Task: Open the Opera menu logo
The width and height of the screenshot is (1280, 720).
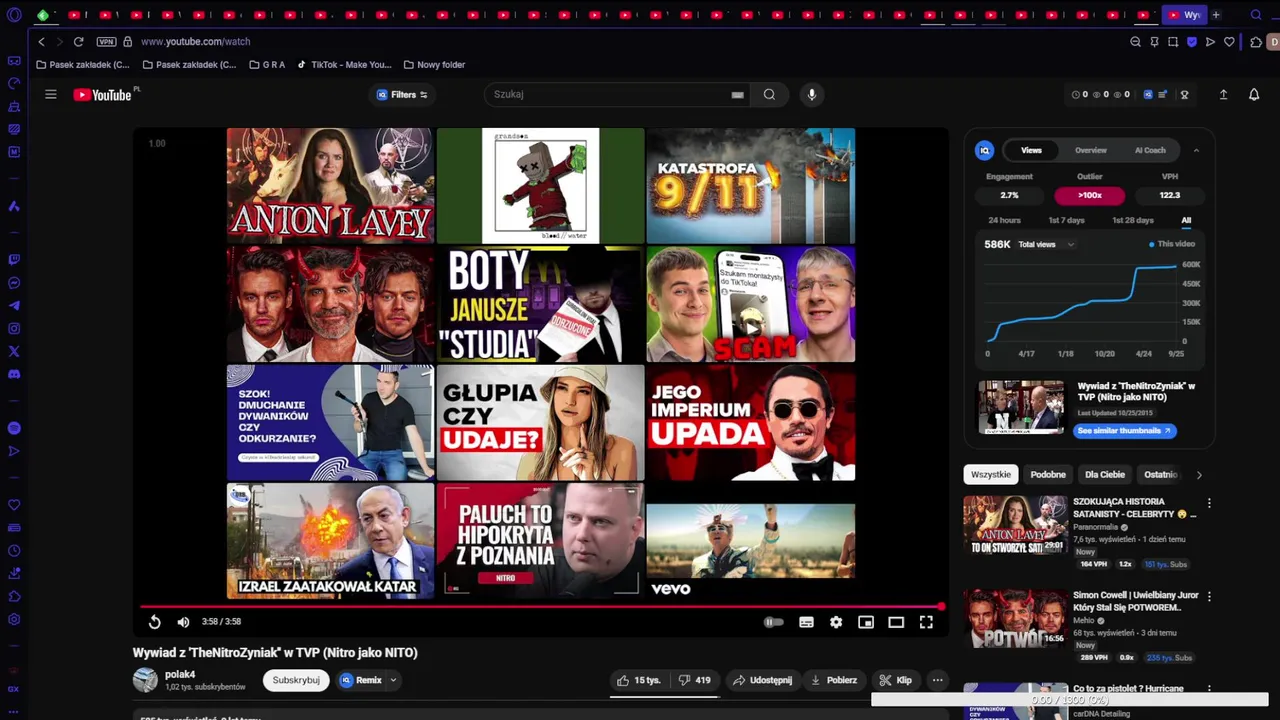Action: (x=14, y=15)
